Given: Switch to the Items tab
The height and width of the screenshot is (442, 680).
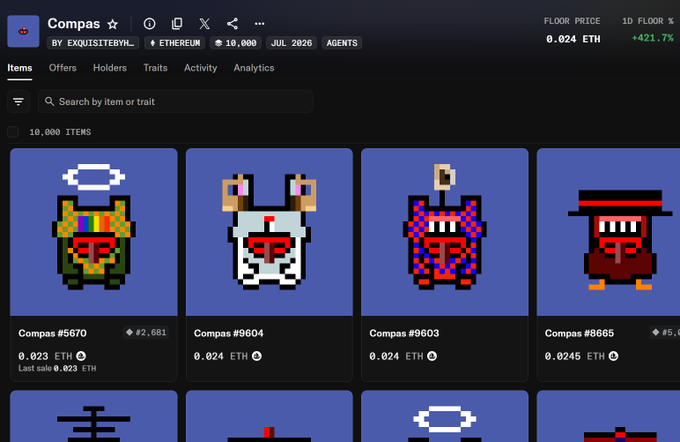Looking at the screenshot, I should (x=20, y=68).
